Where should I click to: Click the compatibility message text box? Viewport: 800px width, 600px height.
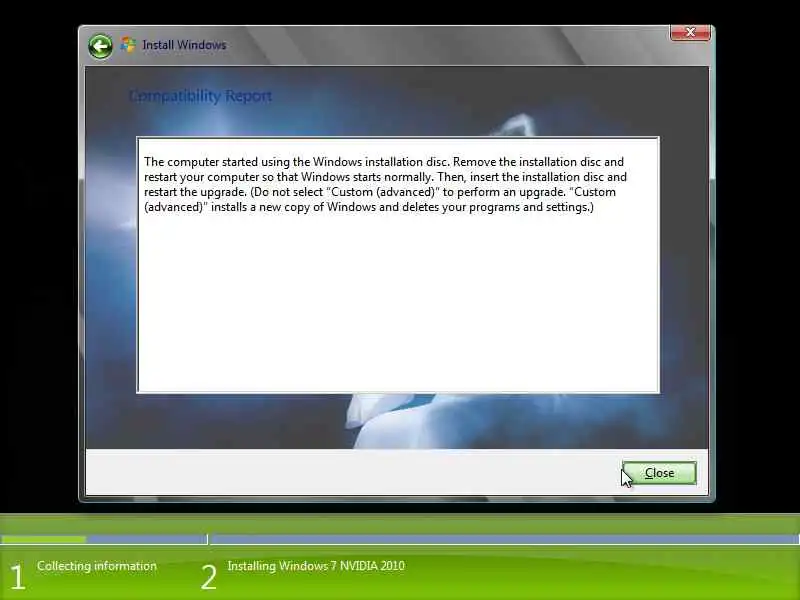coord(398,265)
